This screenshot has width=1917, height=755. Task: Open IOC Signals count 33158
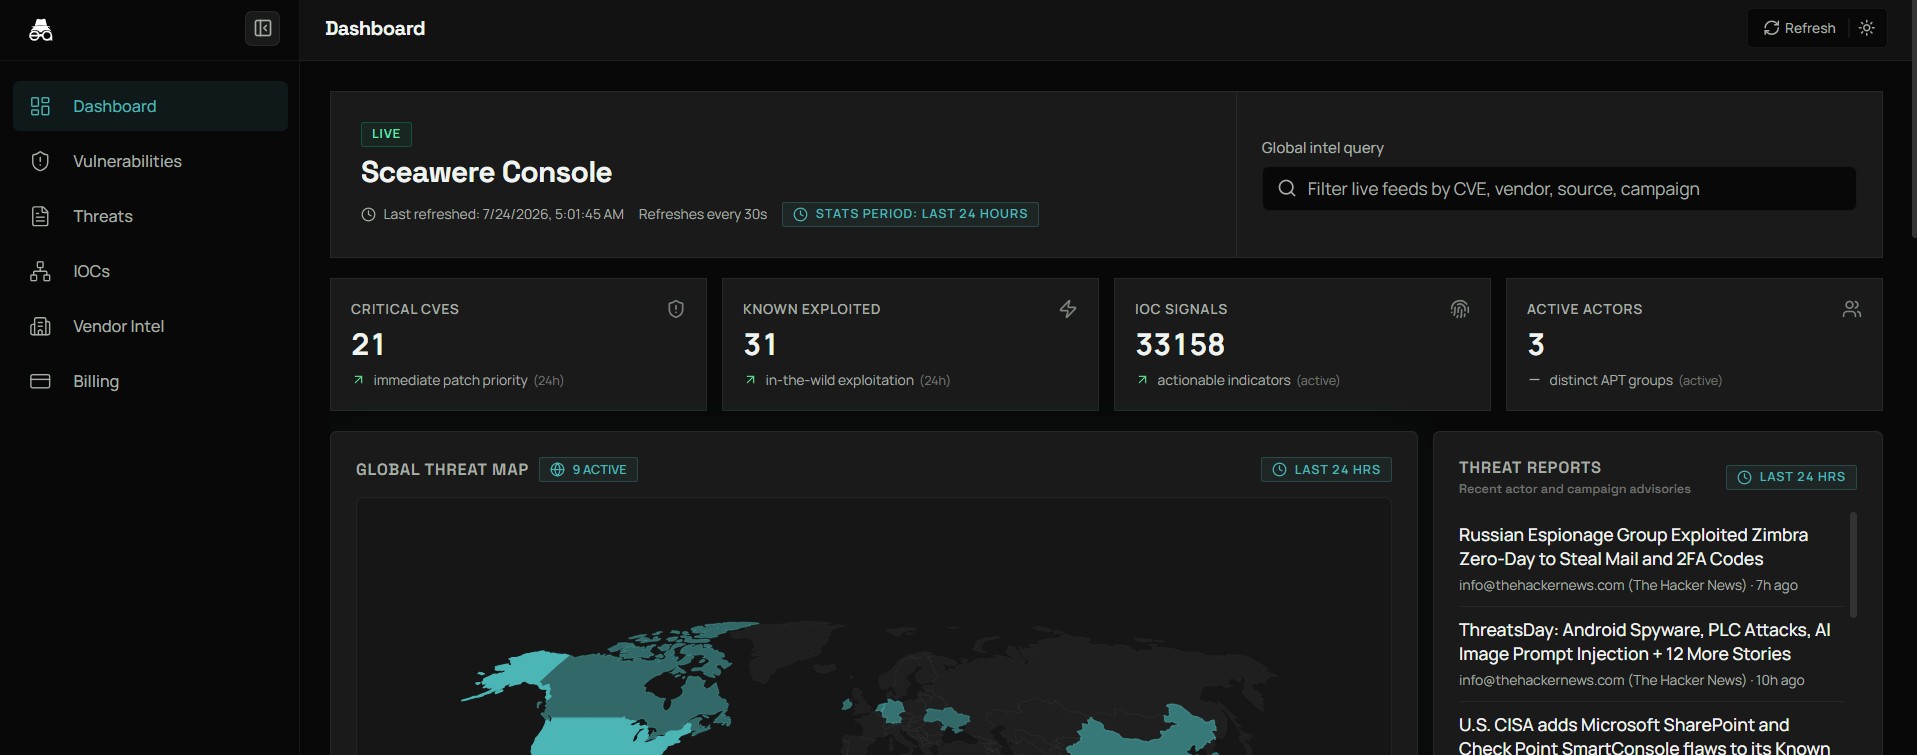(1180, 345)
